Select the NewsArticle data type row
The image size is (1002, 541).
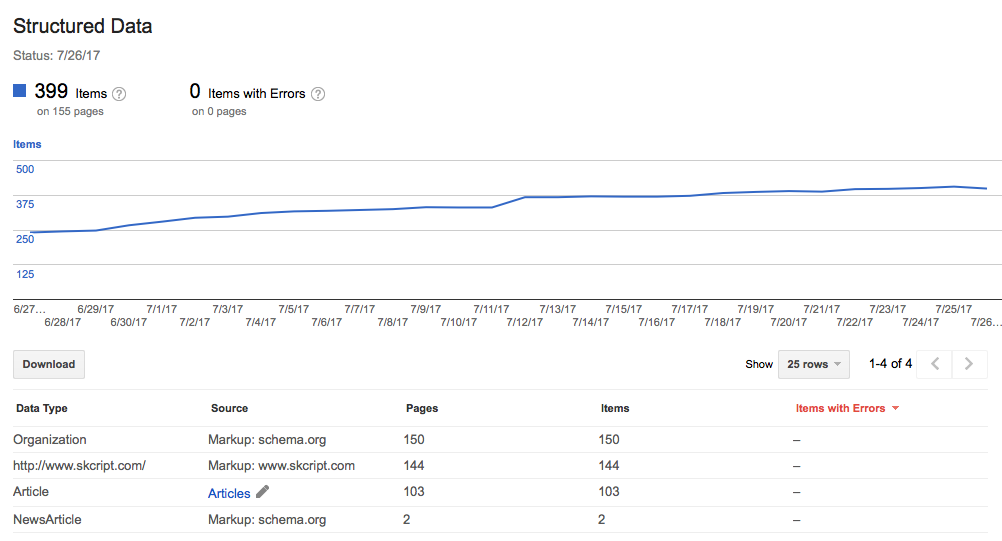click(x=47, y=520)
